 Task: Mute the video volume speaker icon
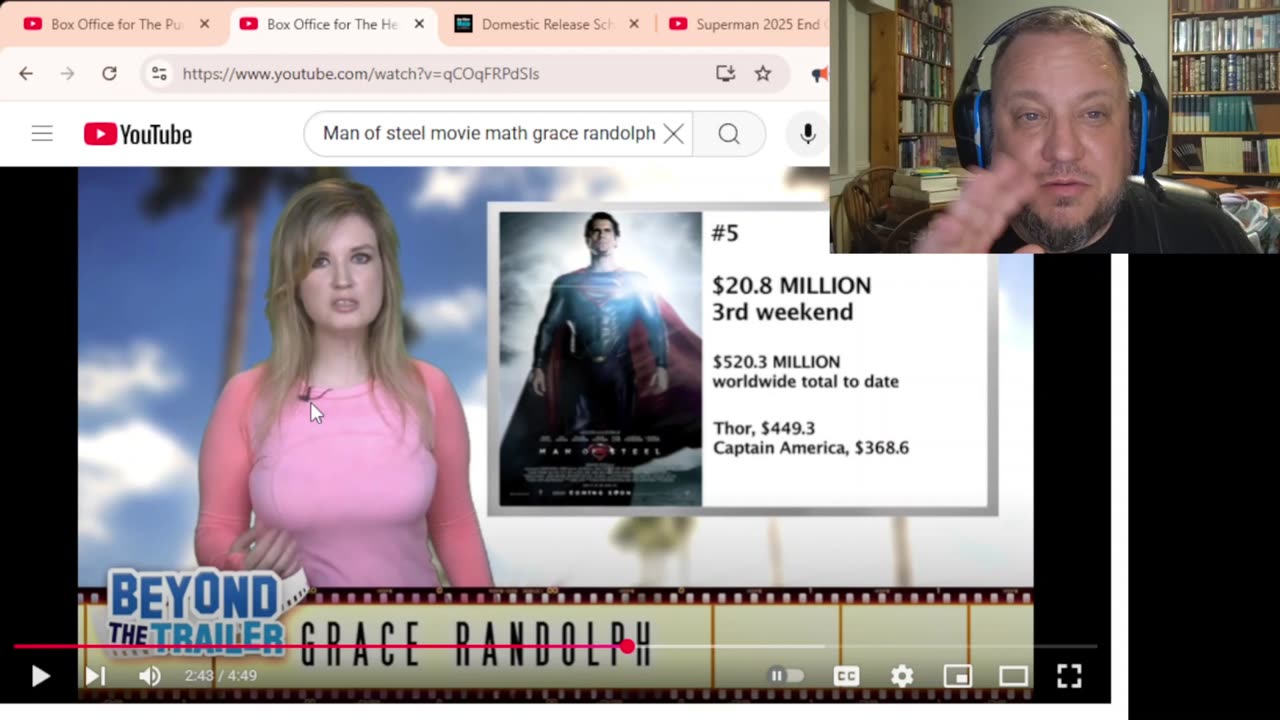pos(150,676)
